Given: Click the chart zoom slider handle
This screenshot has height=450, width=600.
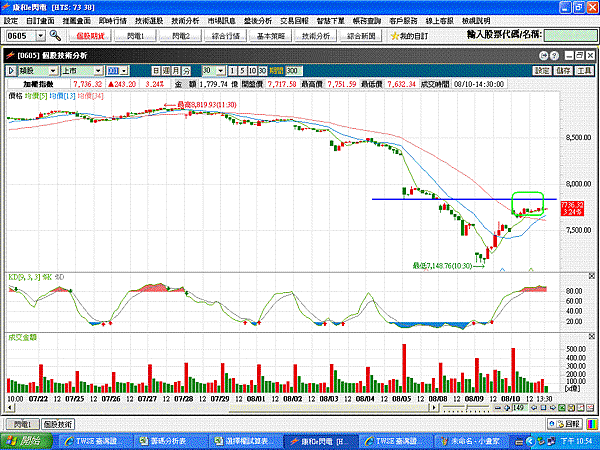Looking at the screenshot, I should pos(466,407).
